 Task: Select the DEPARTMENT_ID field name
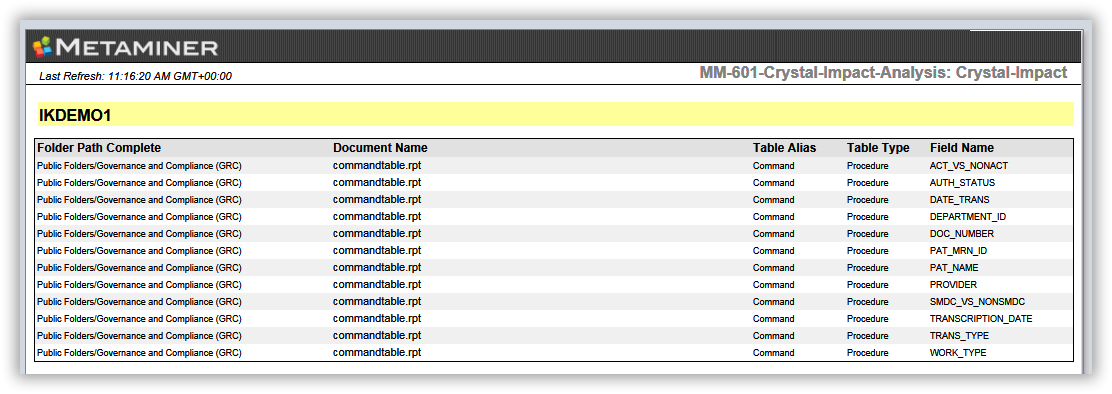click(967, 217)
